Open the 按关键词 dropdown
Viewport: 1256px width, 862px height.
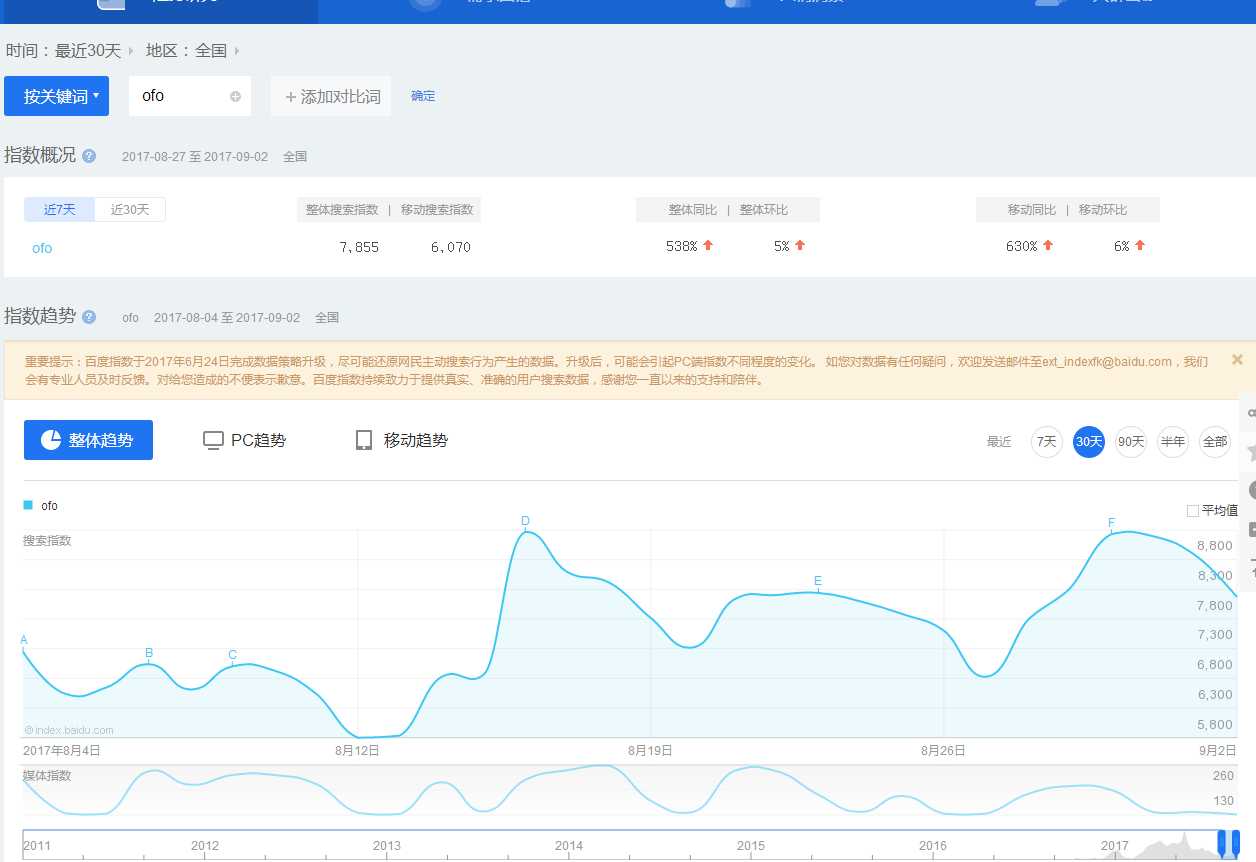tap(56, 96)
